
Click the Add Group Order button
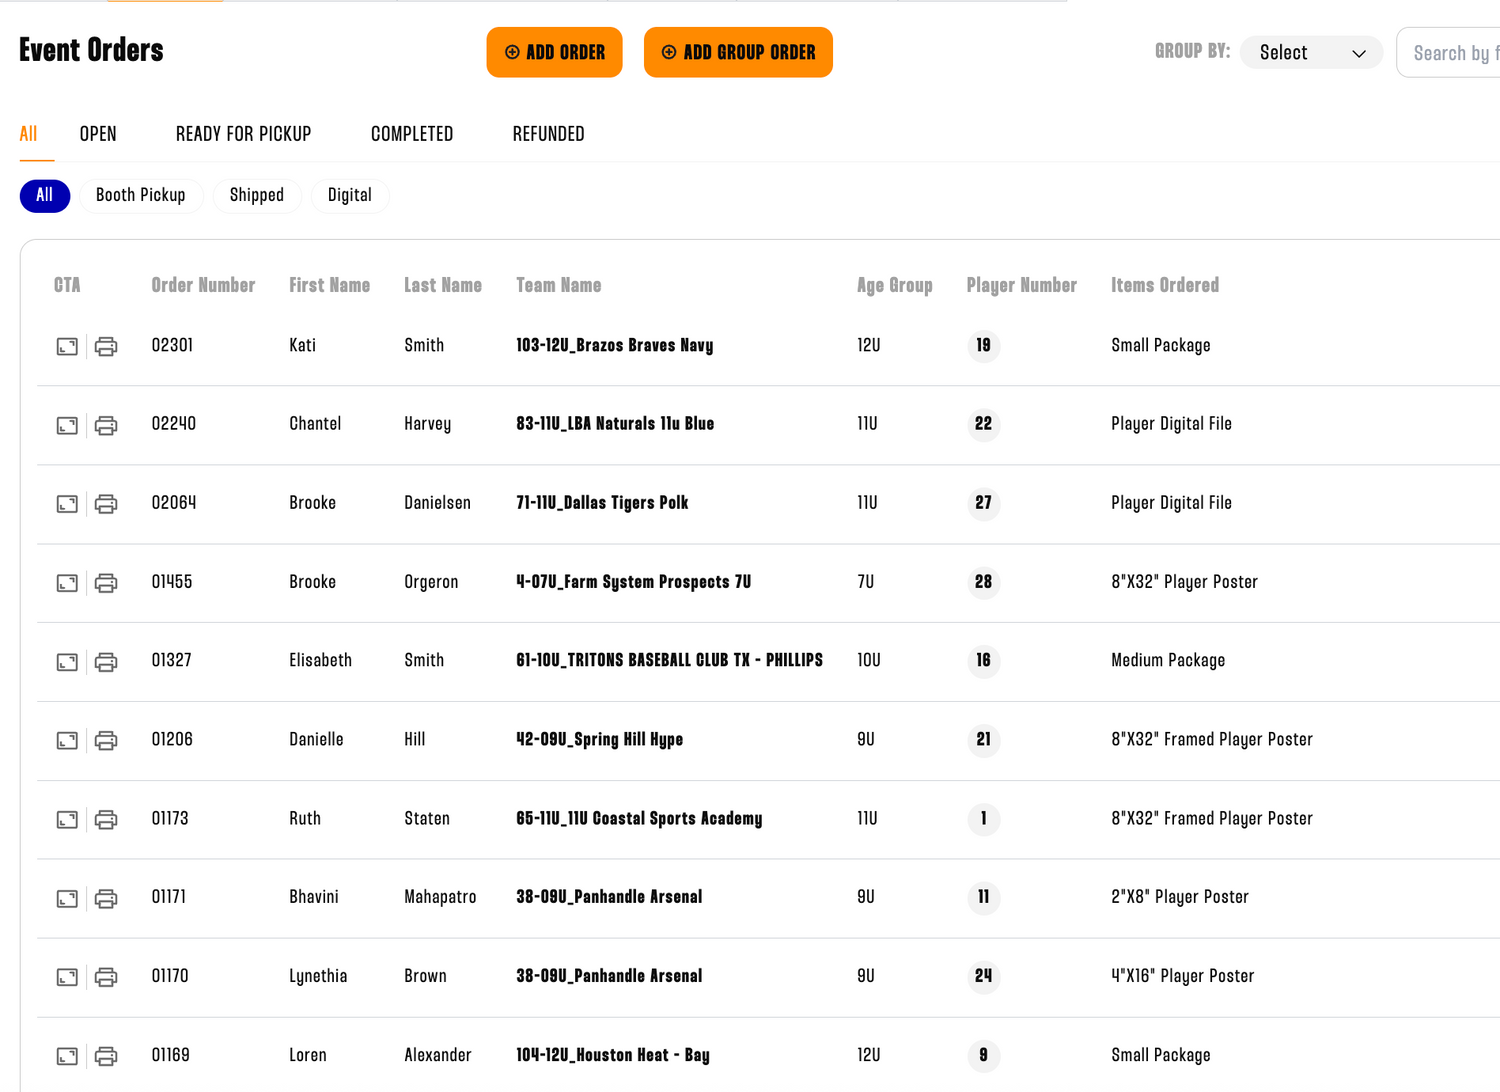click(738, 52)
